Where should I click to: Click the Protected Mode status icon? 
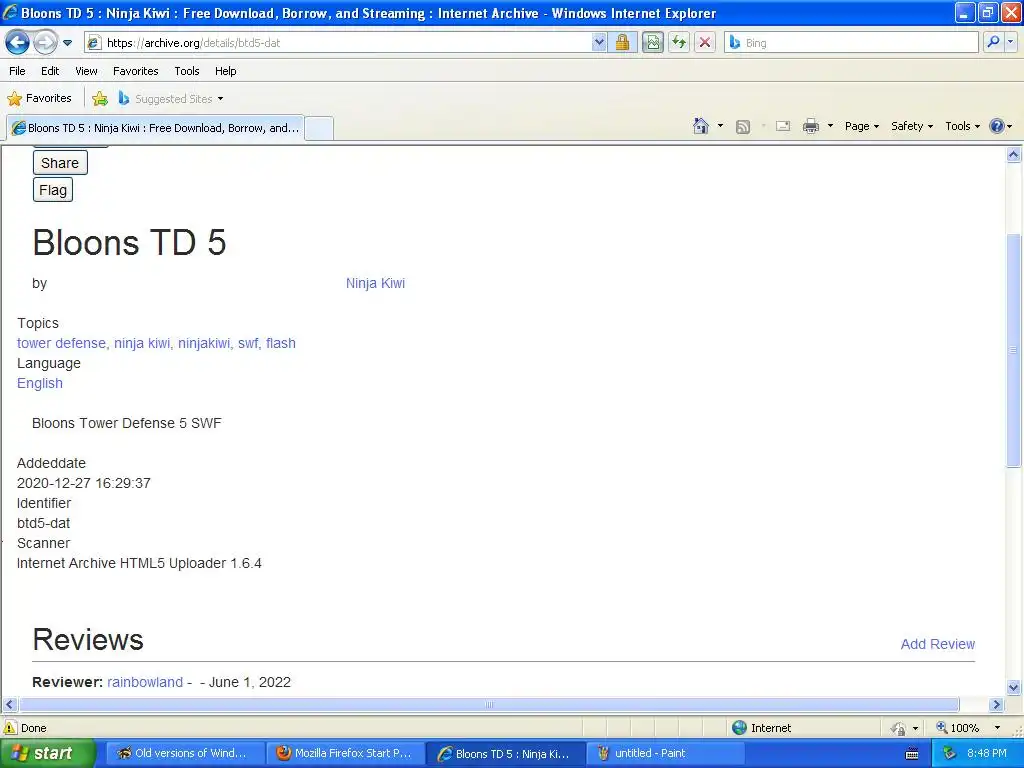pos(899,728)
